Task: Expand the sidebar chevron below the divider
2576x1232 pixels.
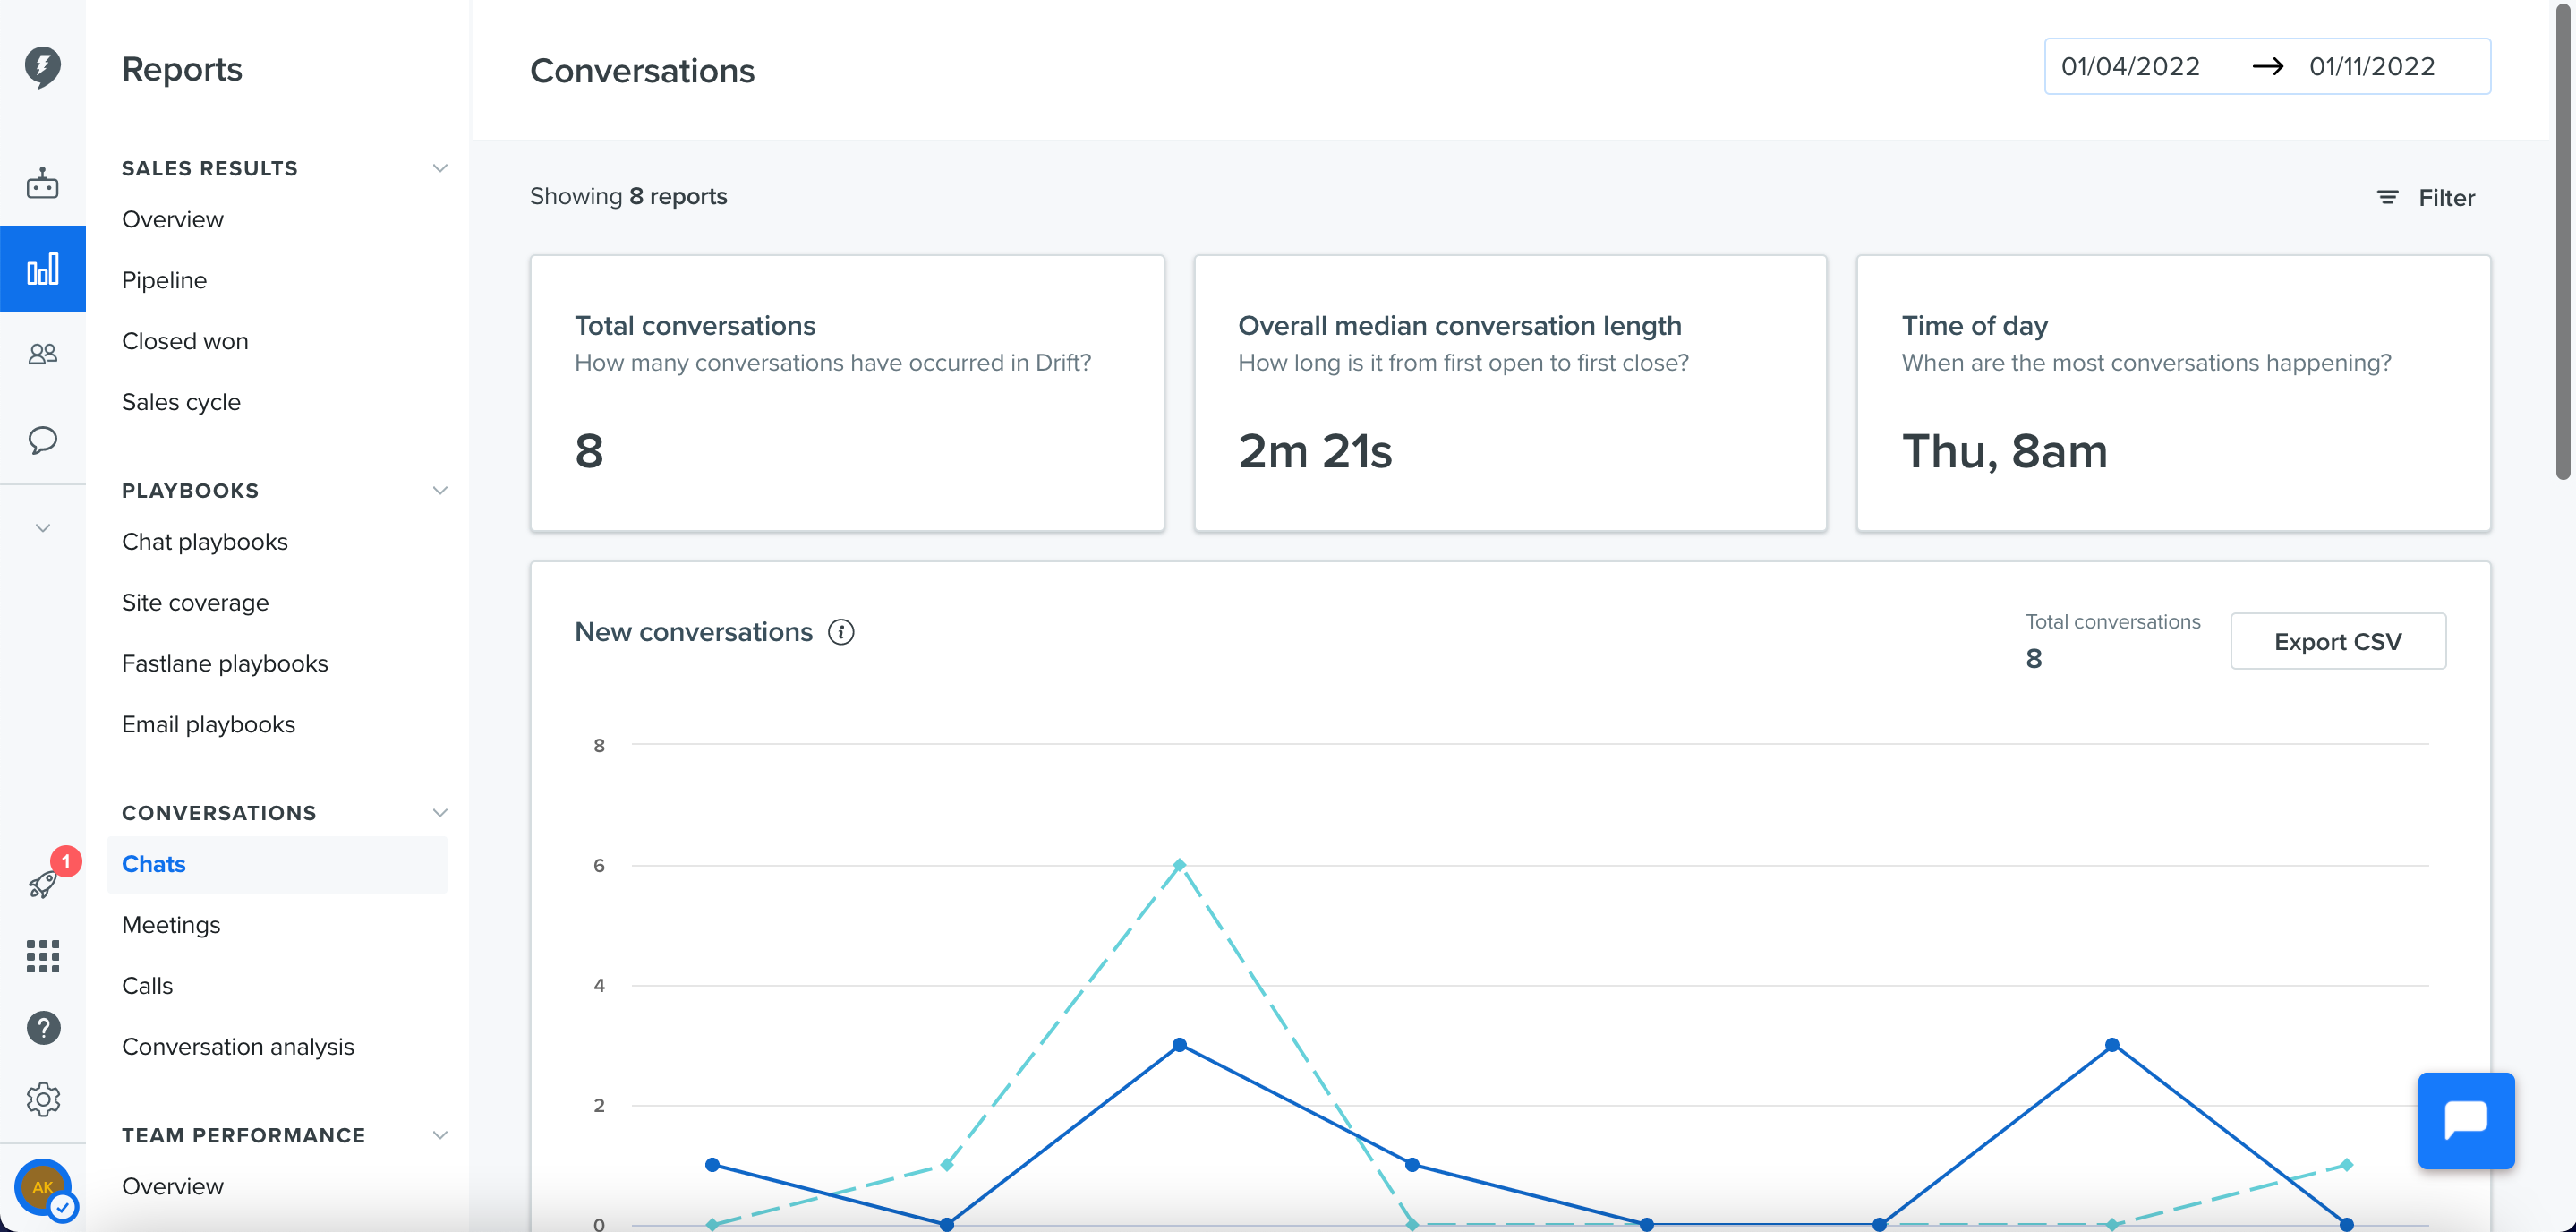Action: [x=42, y=528]
